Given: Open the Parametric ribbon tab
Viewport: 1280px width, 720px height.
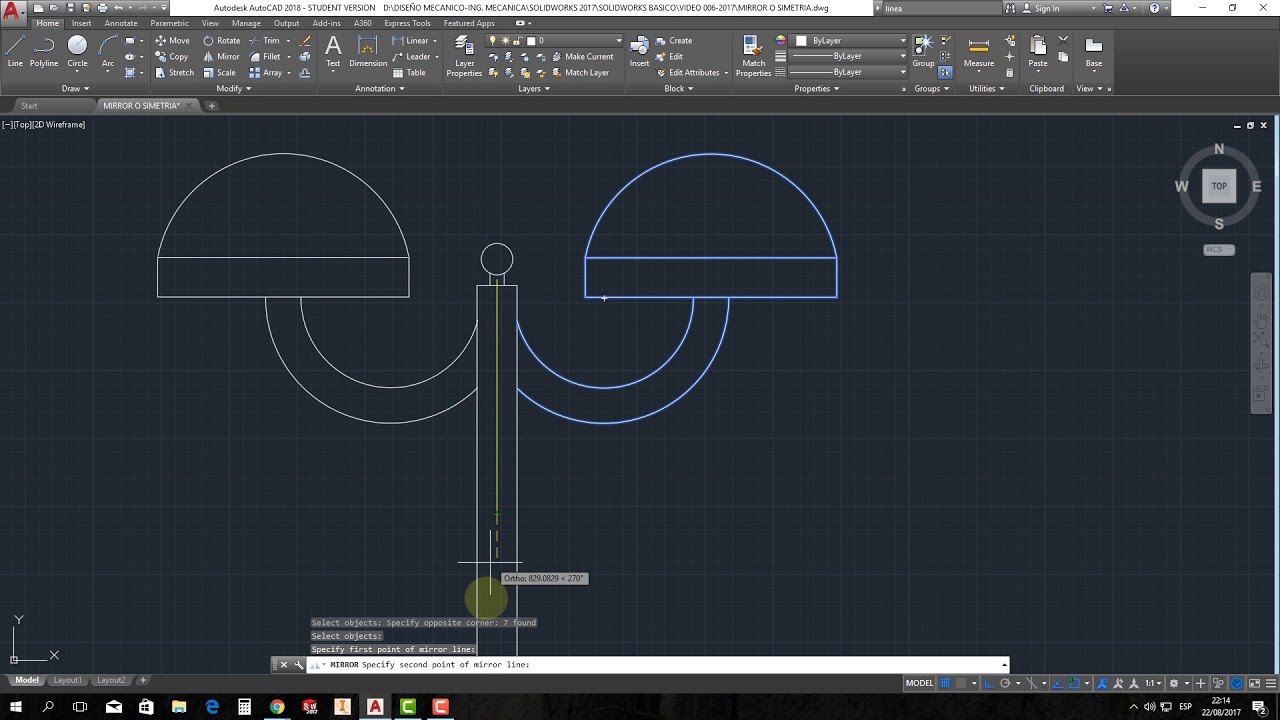Looking at the screenshot, I should (169, 23).
